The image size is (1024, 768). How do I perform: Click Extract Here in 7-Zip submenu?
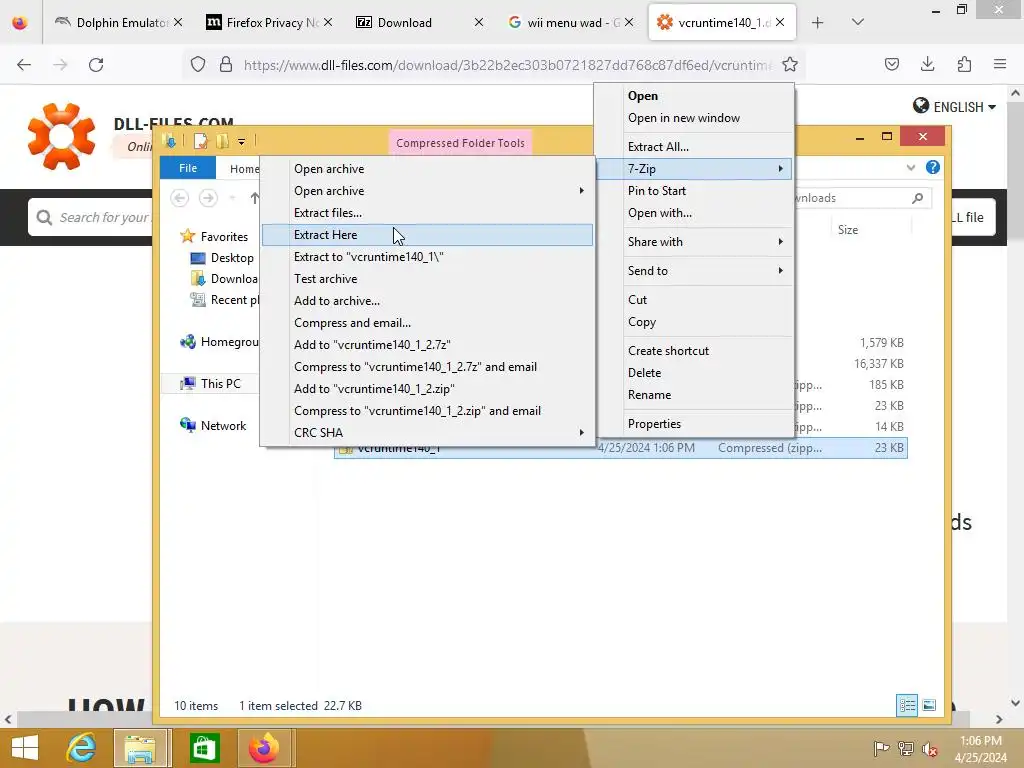pyautogui.click(x=427, y=235)
